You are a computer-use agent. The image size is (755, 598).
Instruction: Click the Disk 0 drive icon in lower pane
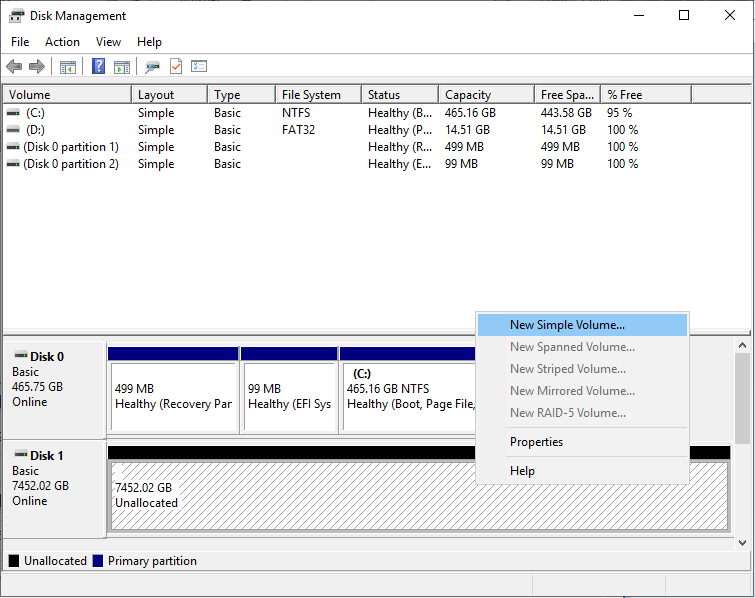pyautogui.click(x=21, y=356)
